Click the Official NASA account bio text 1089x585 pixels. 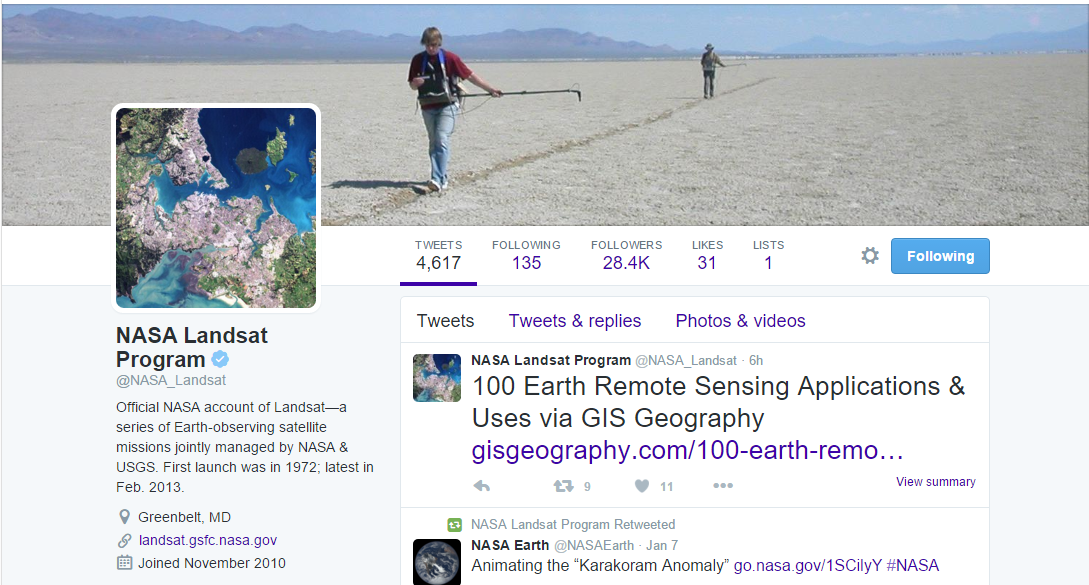coord(244,447)
